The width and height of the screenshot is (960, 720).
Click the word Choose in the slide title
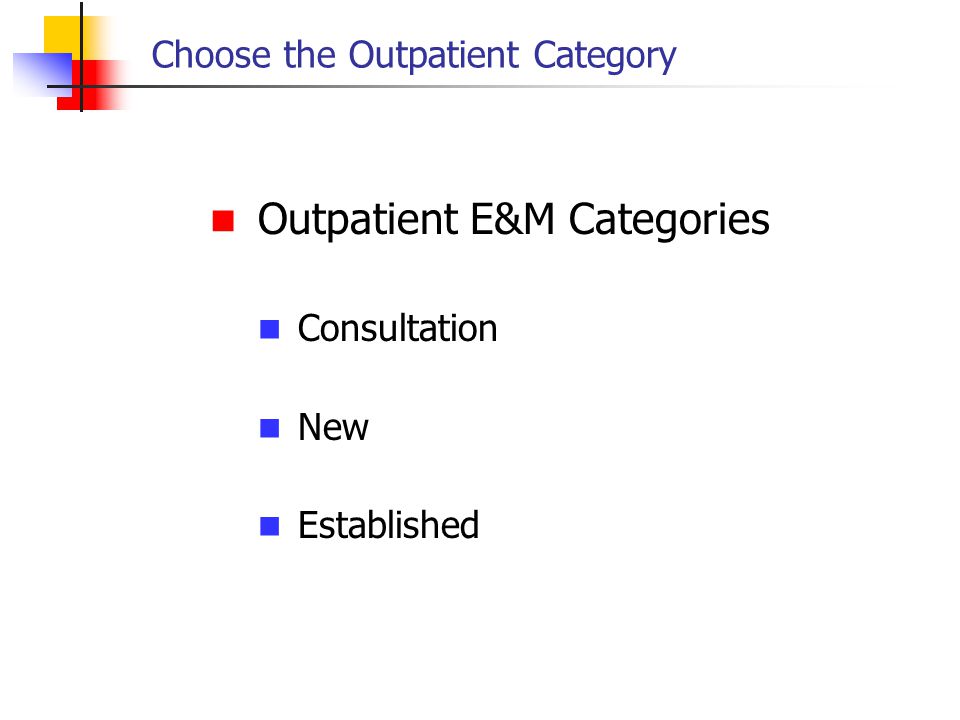click(211, 54)
